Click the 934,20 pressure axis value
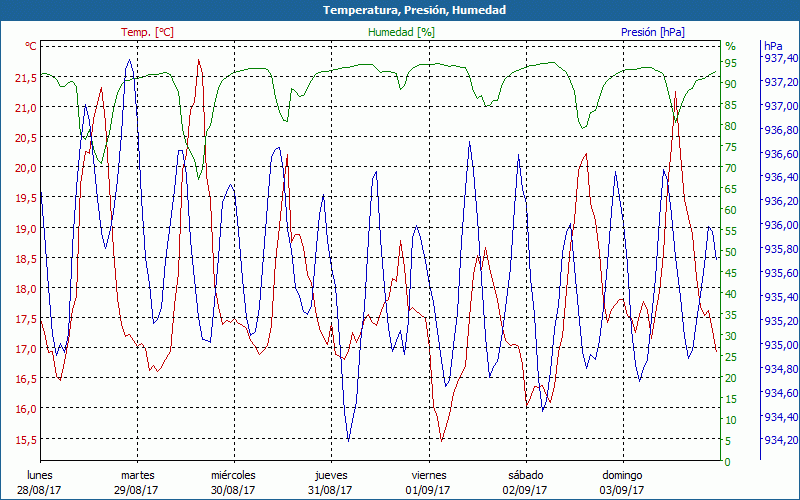 click(781, 441)
